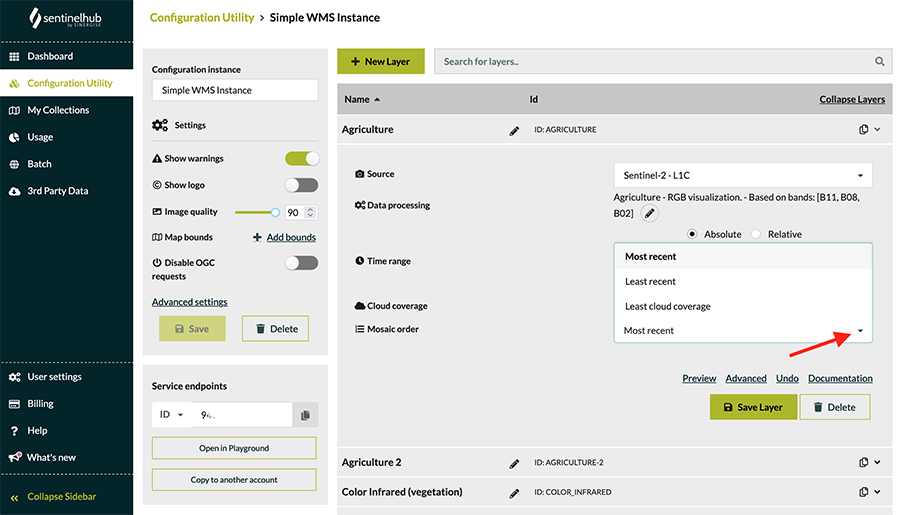Duplicate the Agriculture 2 layer
The image size is (900, 515).
point(863,463)
